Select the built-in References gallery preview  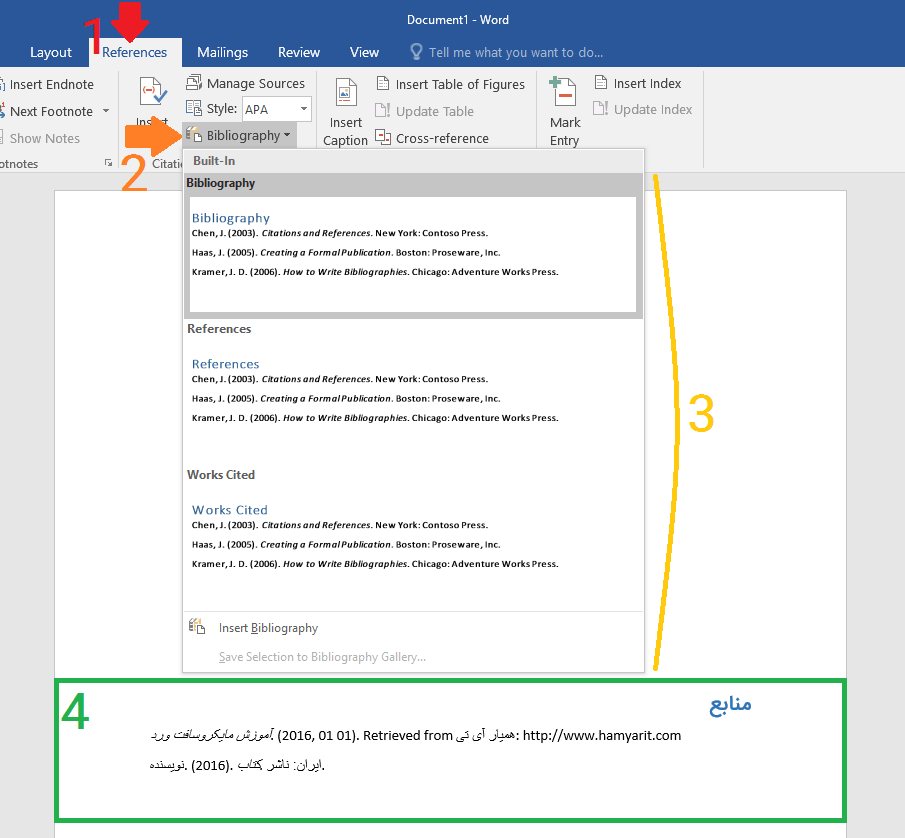click(x=413, y=399)
